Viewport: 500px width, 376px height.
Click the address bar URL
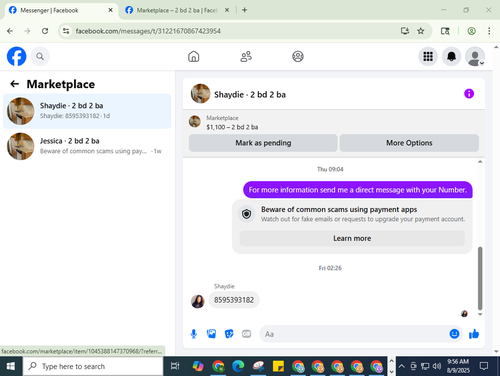(148, 31)
